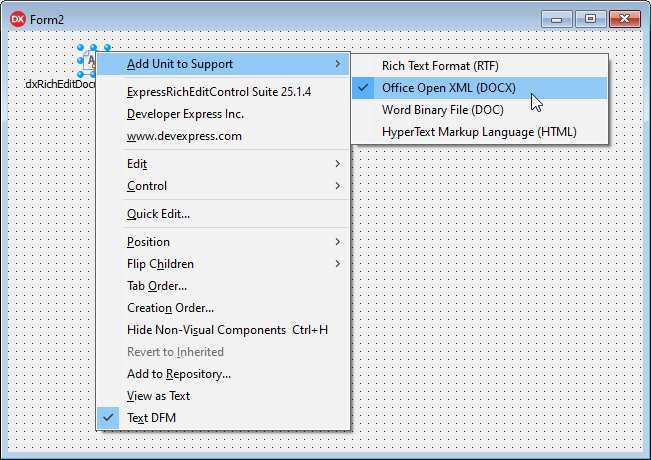Close the Form2 window

(x=624, y=19)
